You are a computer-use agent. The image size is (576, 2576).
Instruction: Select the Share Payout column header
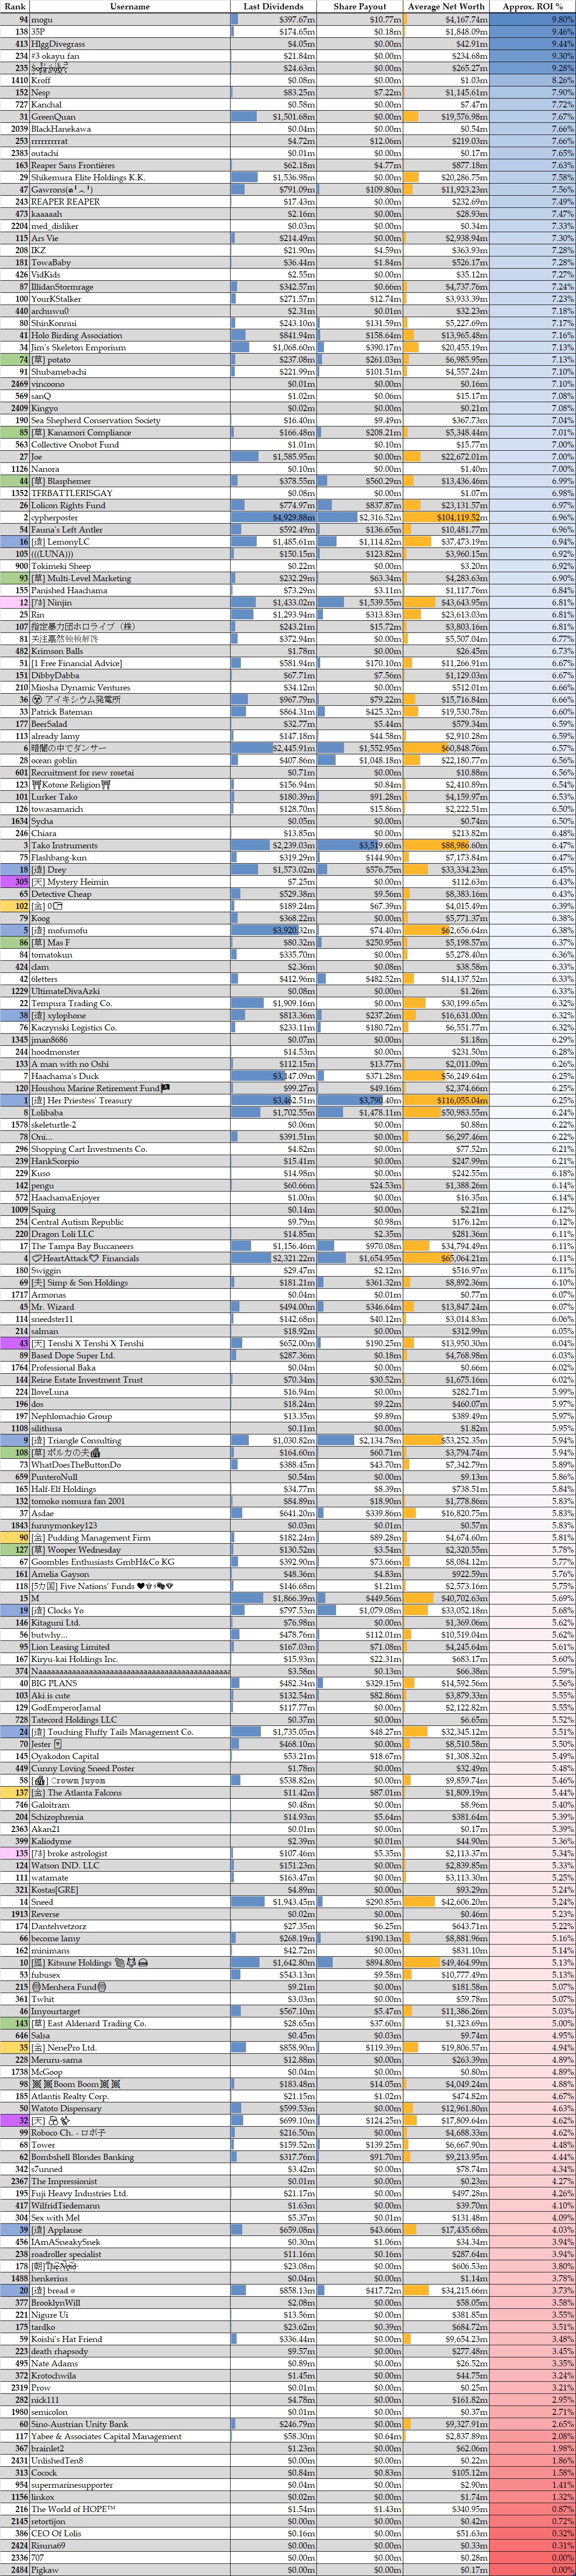point(360,6)
